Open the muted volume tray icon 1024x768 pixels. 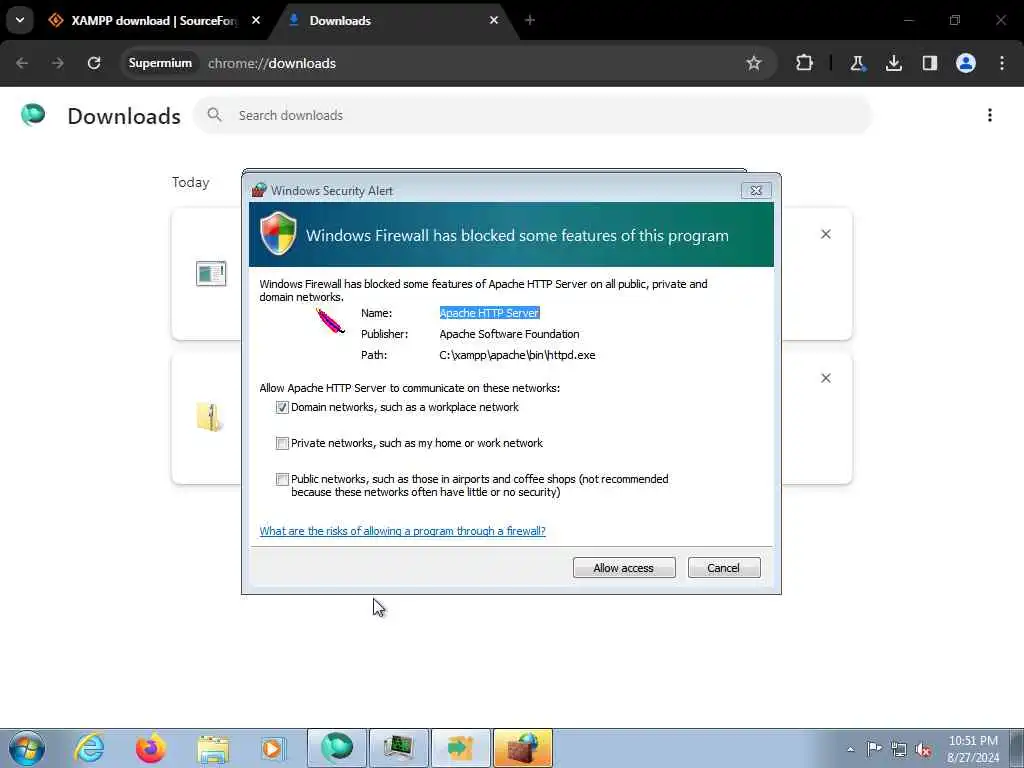(923, 749)
